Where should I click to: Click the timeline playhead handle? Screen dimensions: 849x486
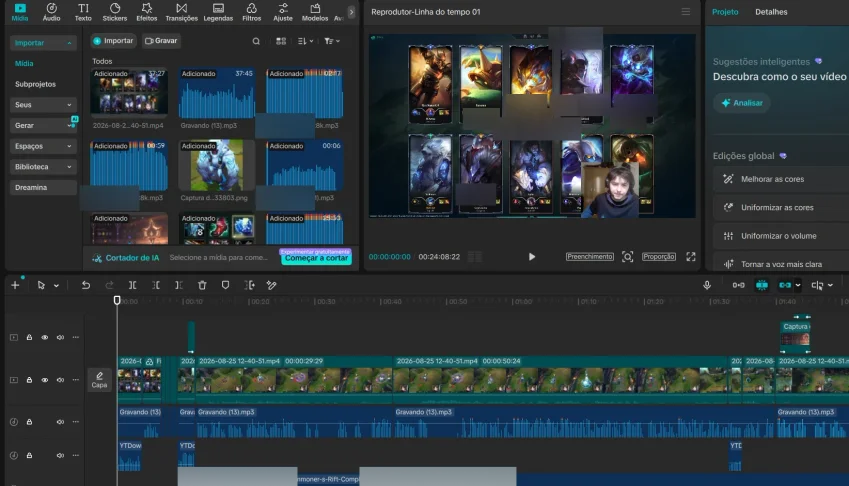(x=117, y=300)
